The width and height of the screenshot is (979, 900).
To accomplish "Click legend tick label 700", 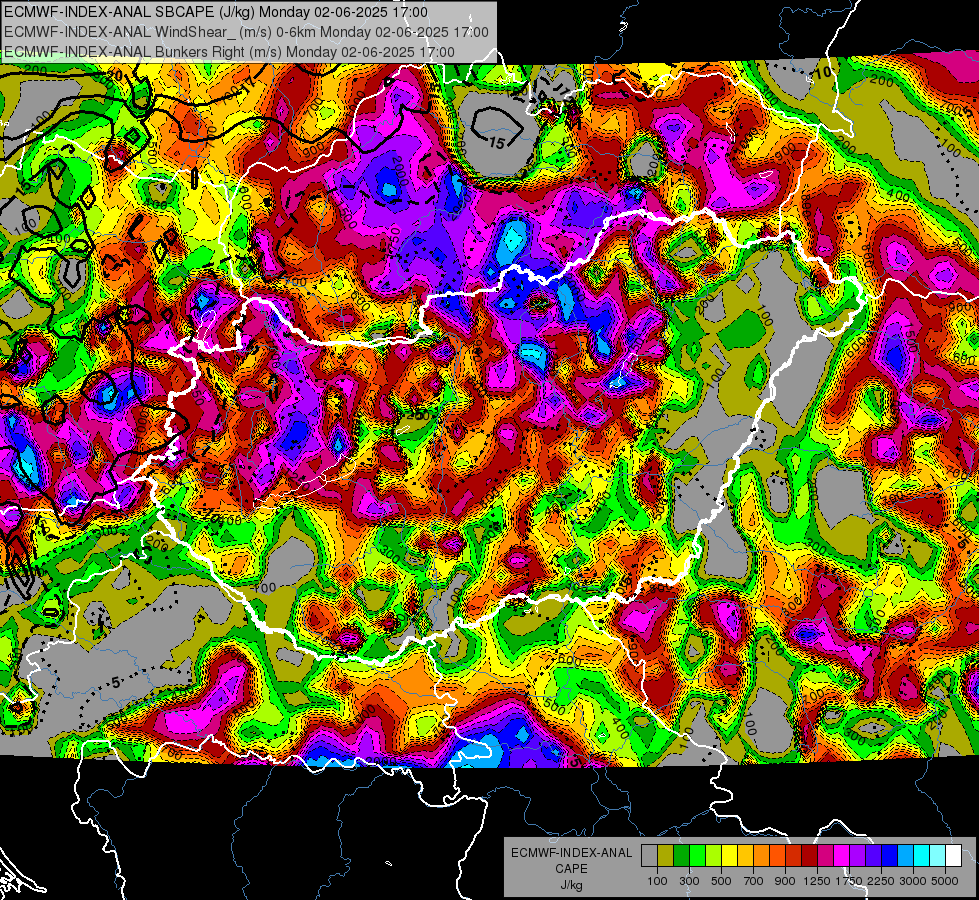I will pos(754,881).
